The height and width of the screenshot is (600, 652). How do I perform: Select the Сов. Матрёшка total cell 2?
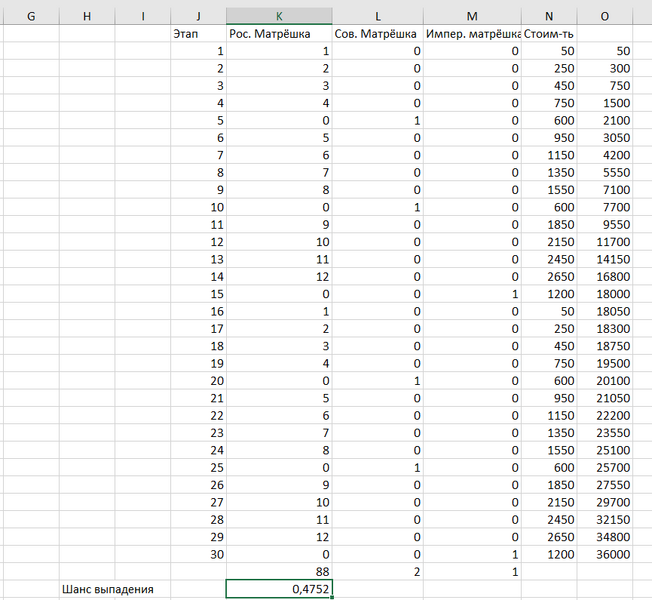[378, 571]
